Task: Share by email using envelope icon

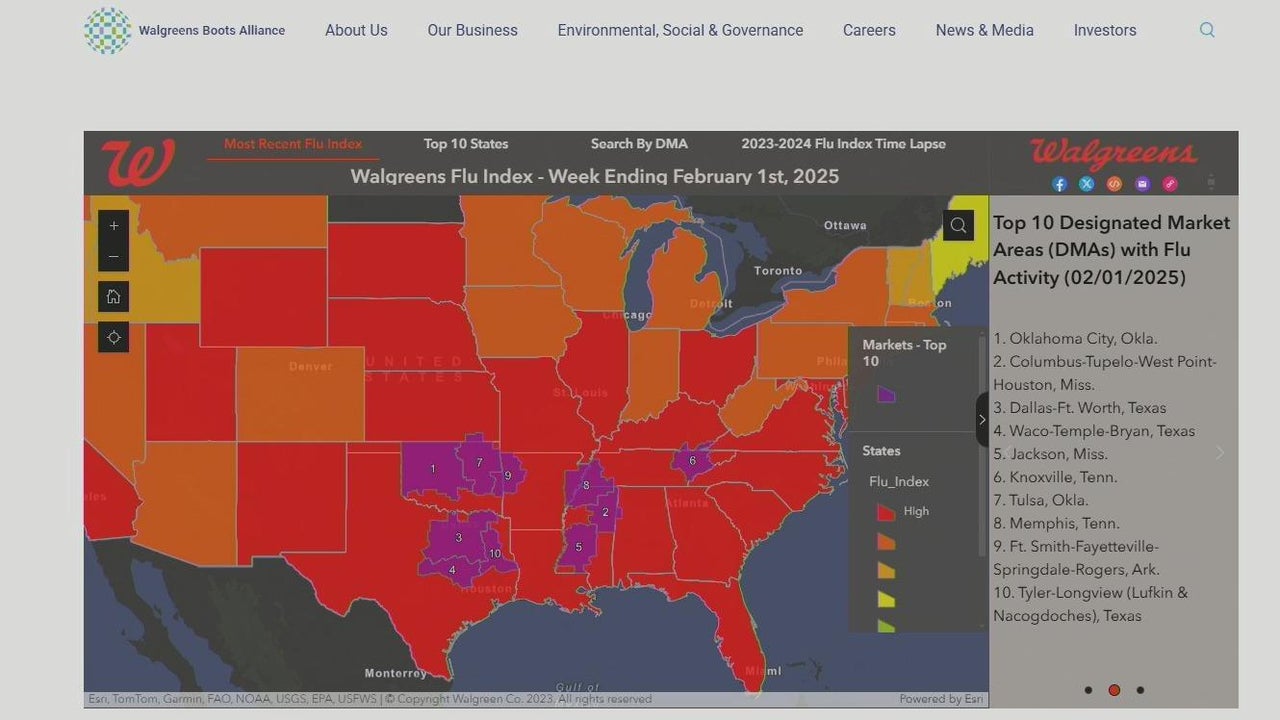Action: [x=1142, y=184]
